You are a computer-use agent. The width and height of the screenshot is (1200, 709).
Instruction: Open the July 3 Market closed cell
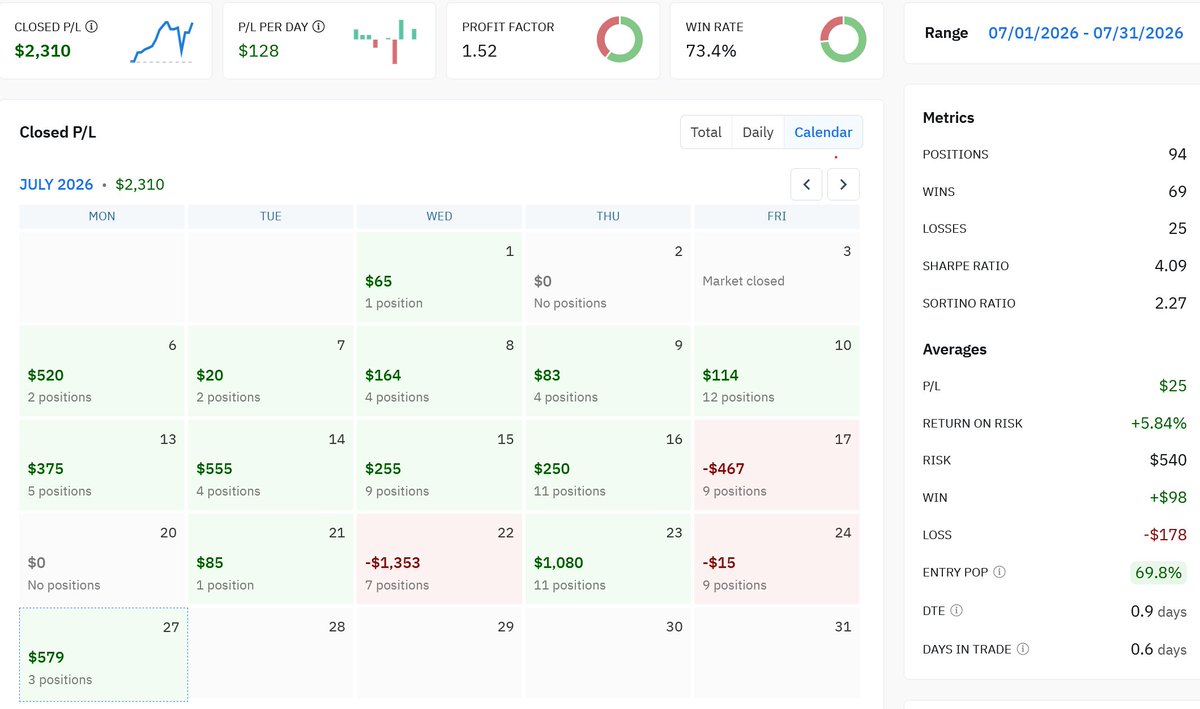[x=777, y=278]
